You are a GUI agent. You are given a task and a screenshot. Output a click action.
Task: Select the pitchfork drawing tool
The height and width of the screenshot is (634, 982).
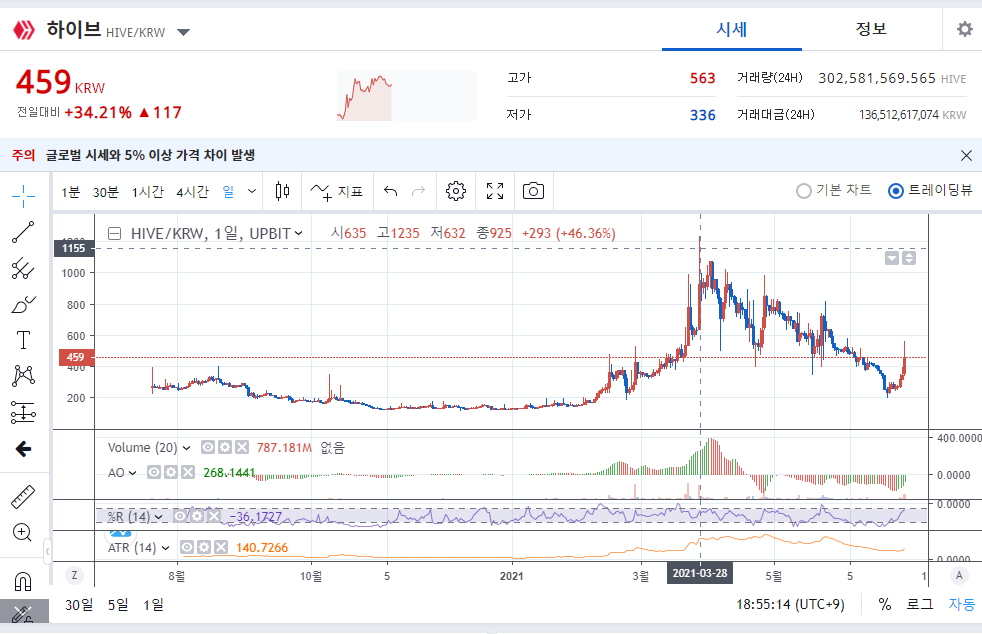coord(23,268)
